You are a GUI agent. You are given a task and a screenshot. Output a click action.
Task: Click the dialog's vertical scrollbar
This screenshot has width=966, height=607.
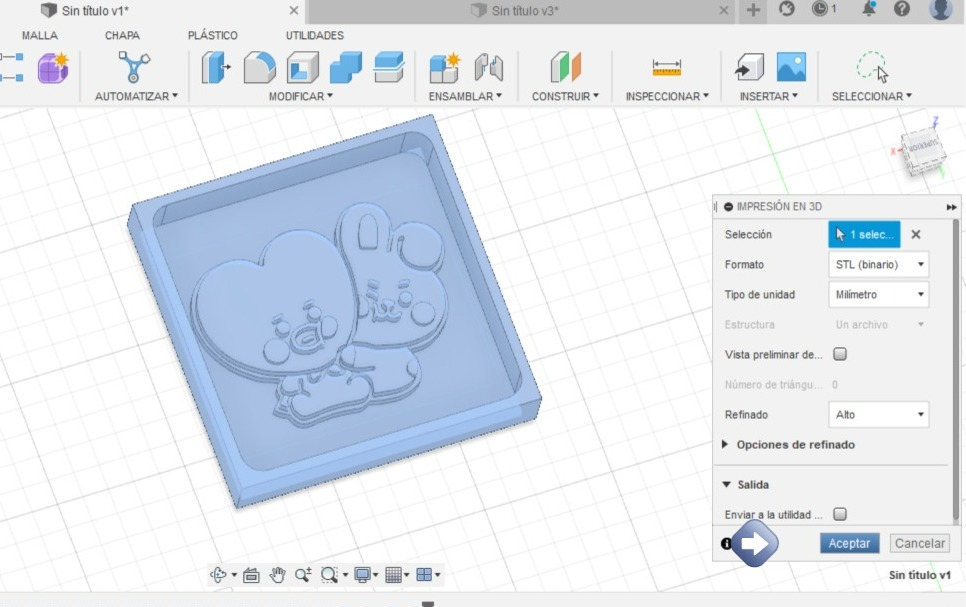(x=956, y=370)
